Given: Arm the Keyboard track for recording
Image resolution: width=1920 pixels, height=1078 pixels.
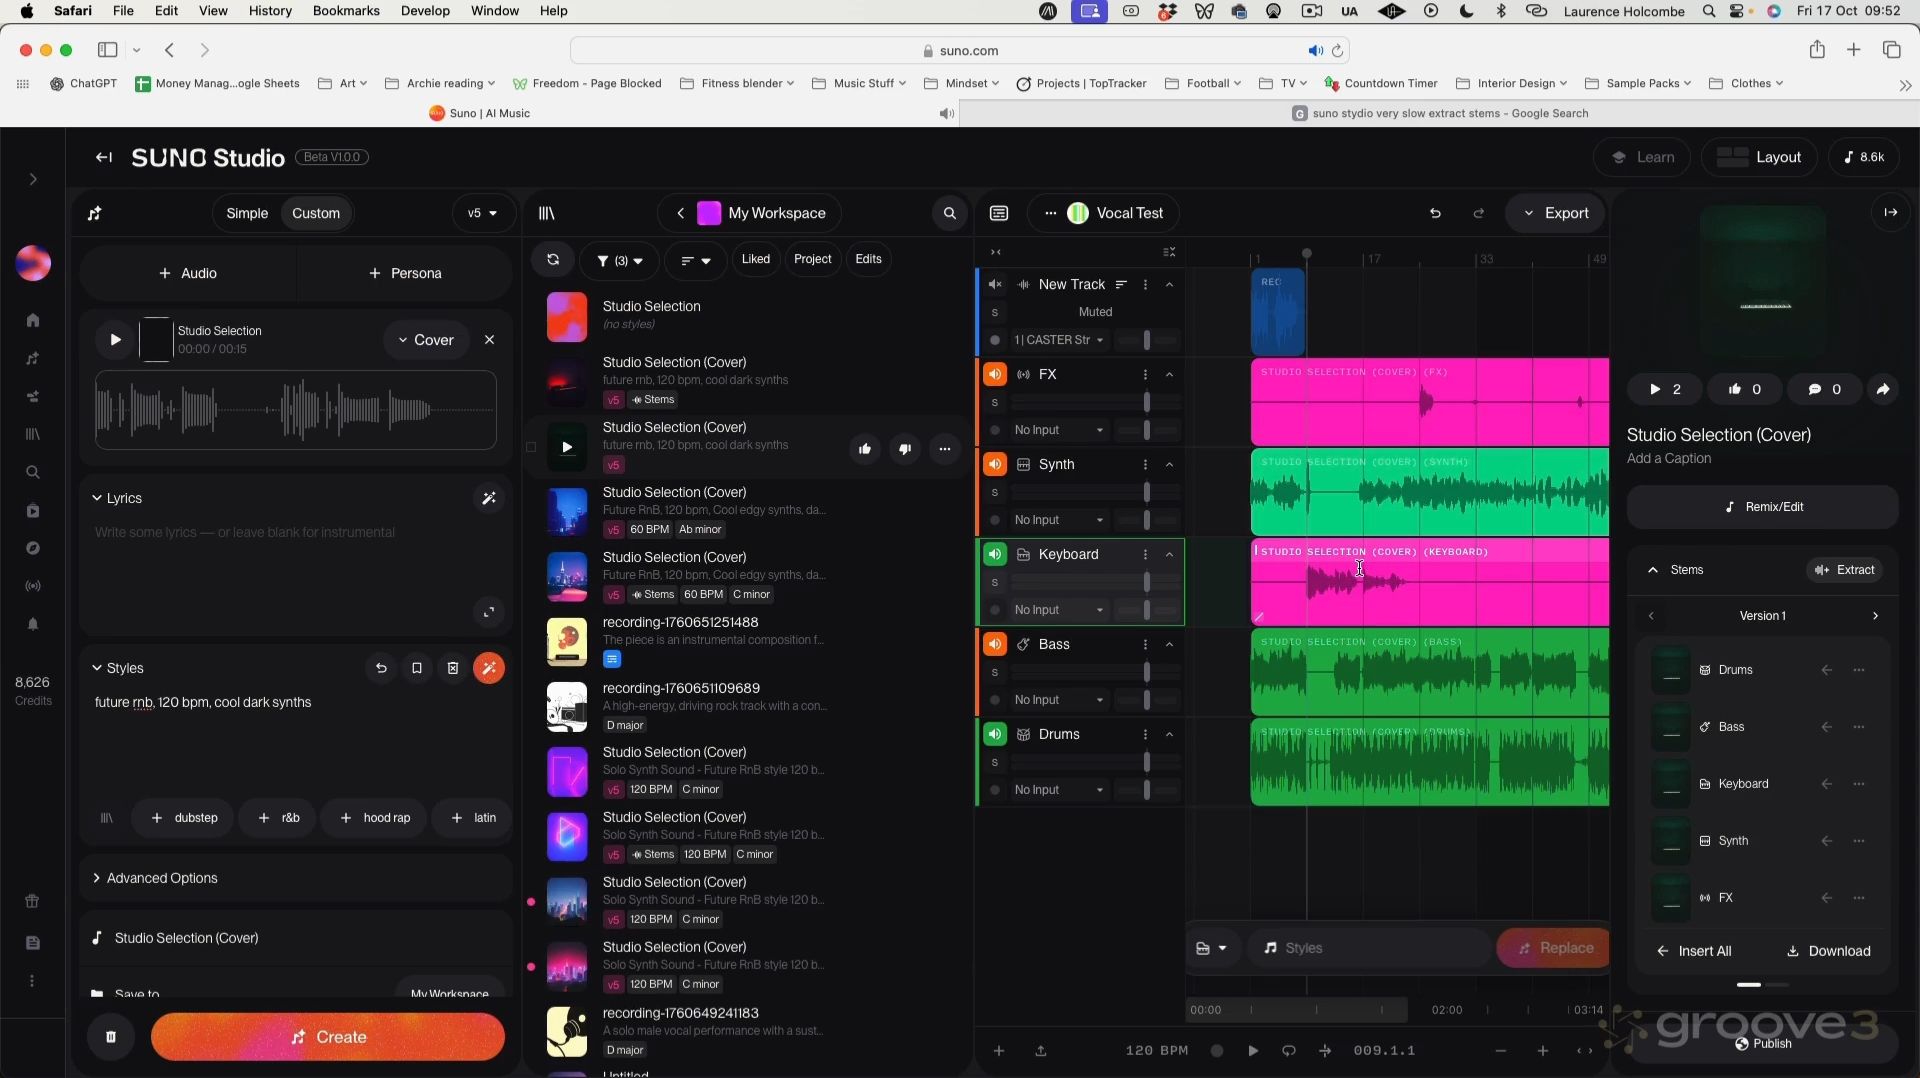Looking at the screenshot, I should (x=995, y=610).
